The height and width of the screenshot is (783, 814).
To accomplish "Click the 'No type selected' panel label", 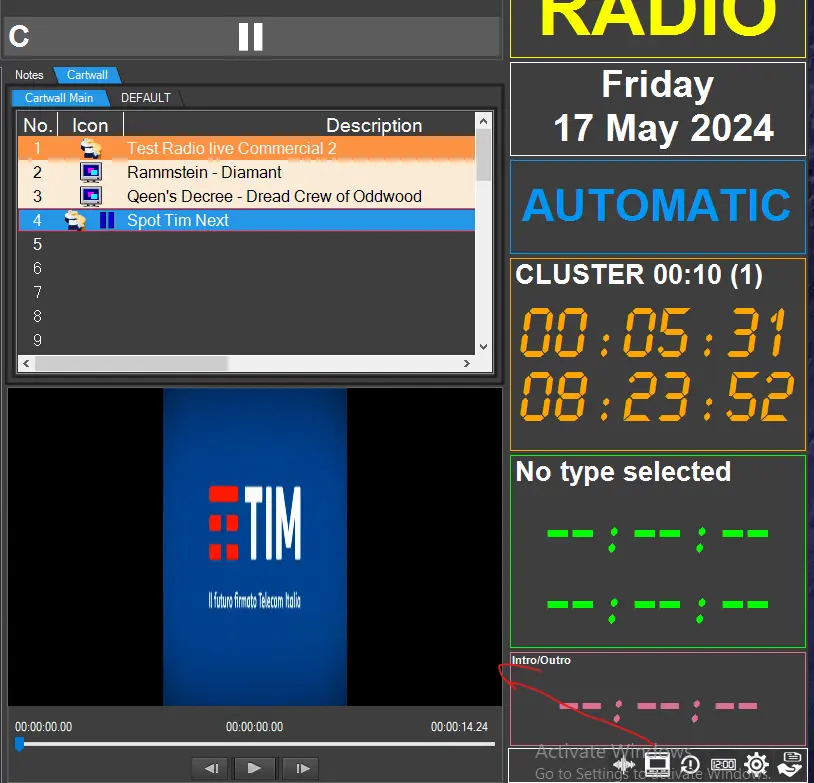I will tap(623, 471).
